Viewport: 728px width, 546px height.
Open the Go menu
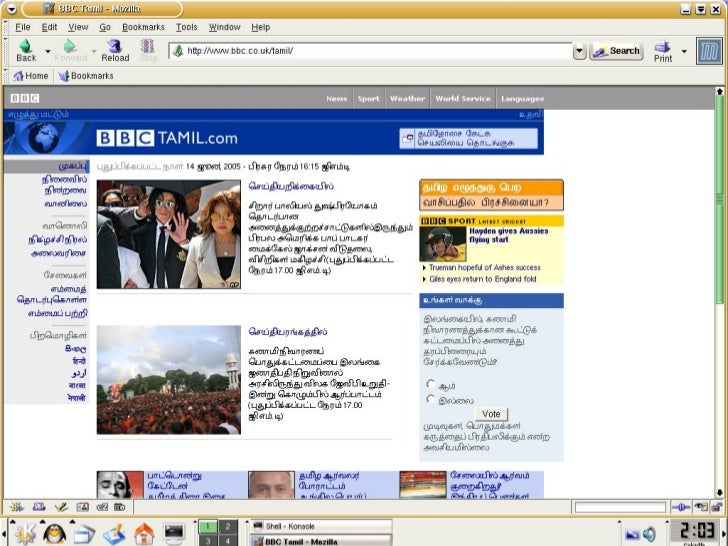coord(105,27)
